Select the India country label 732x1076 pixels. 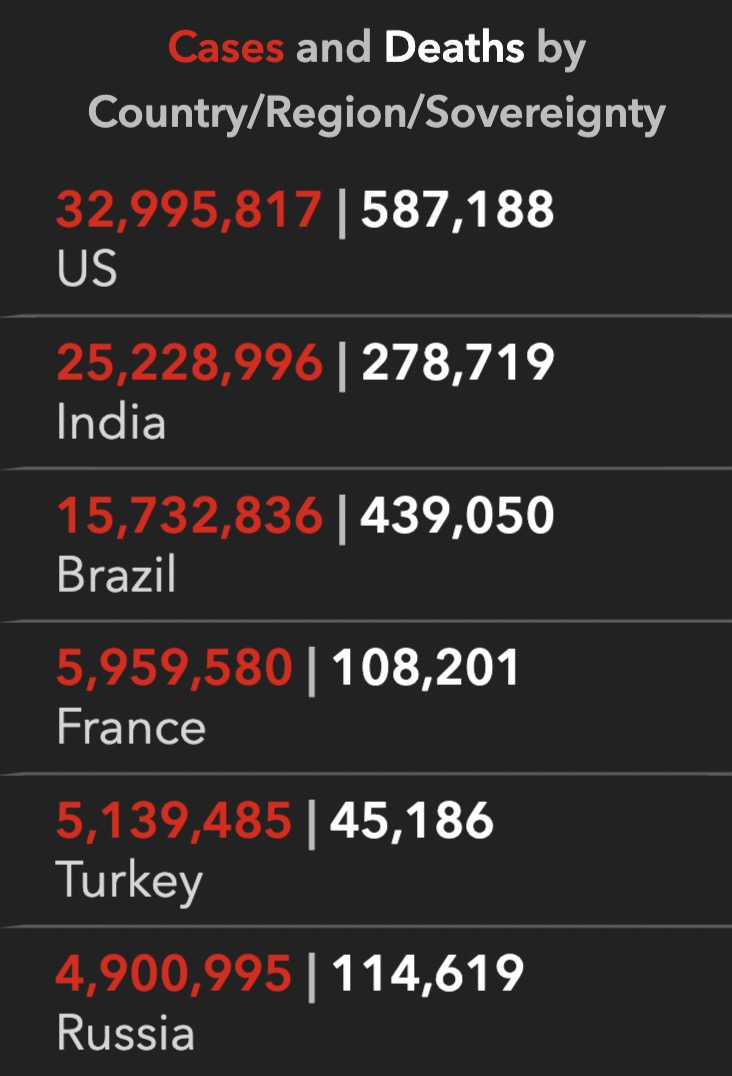coord(111,422)
